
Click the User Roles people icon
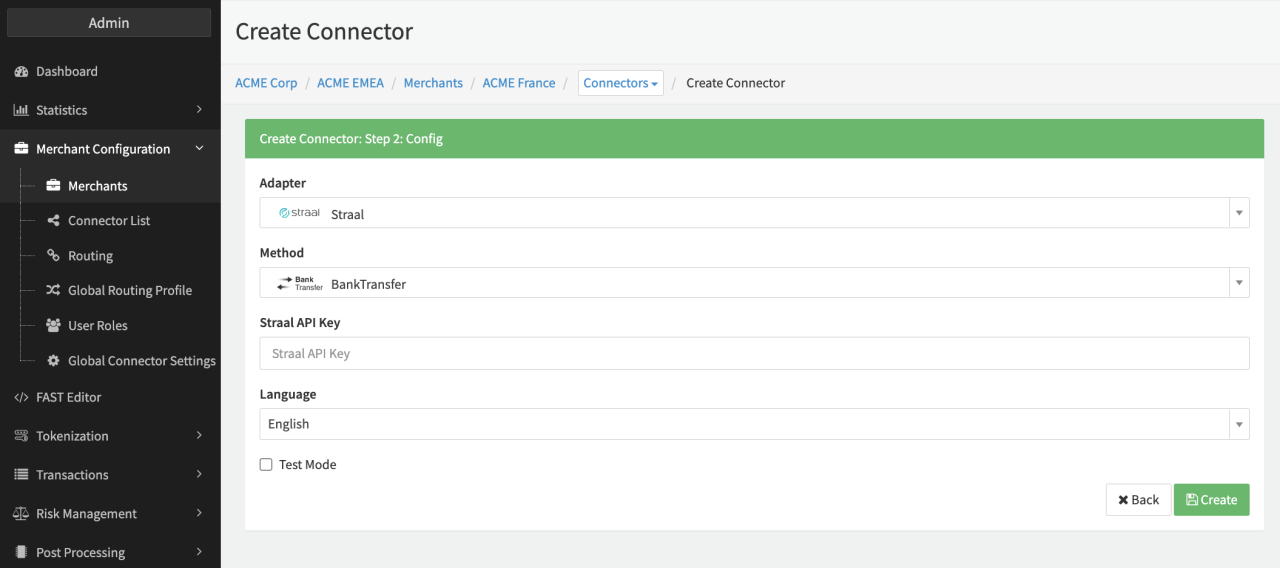coord(54,326)
